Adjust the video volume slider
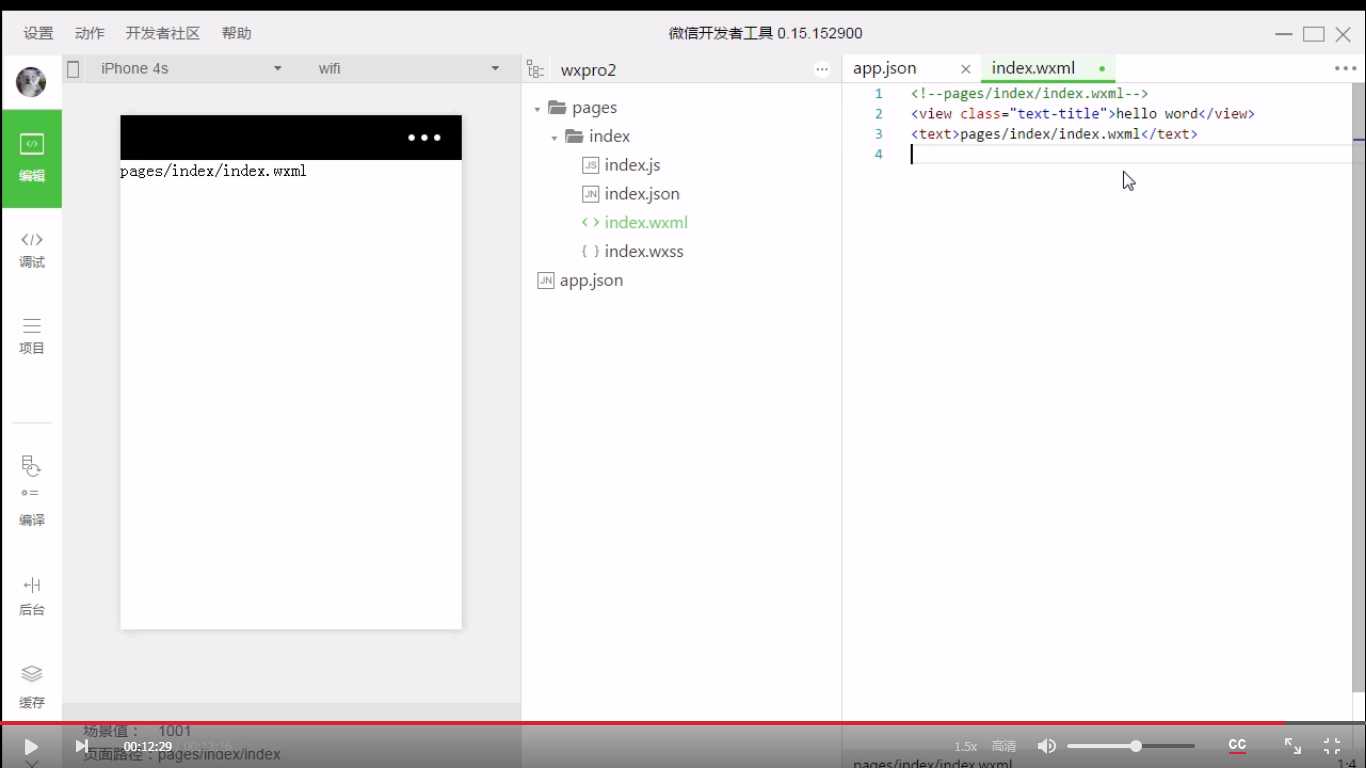Viewport: 1366px width, 768px height. pyautogui.click(x=1131, y=746)
